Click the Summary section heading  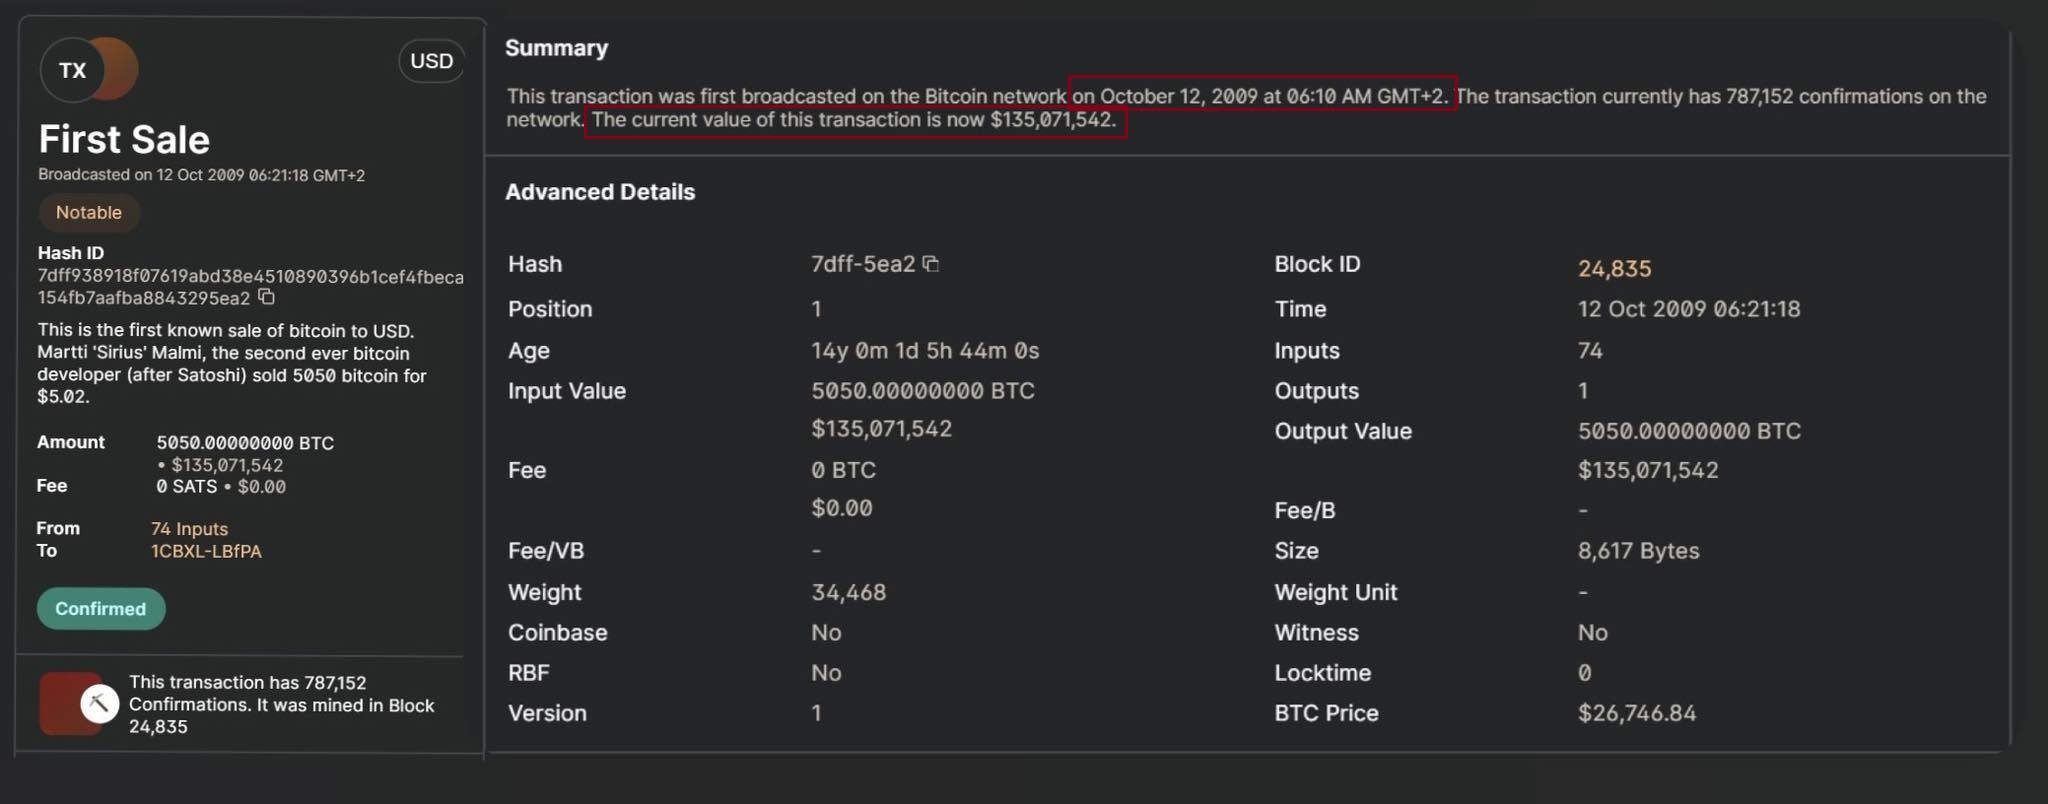(x=556, y=48)
